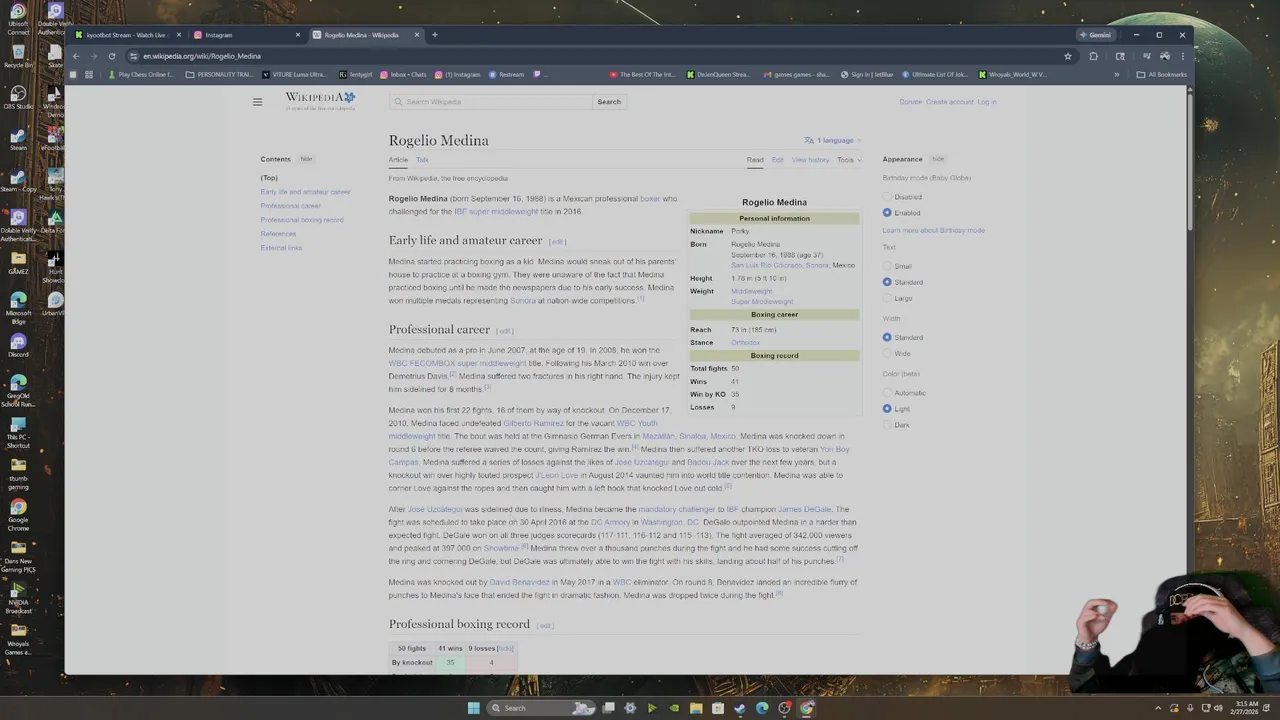Click Create account link
1280x720 pixels.
tap(949, 102)
